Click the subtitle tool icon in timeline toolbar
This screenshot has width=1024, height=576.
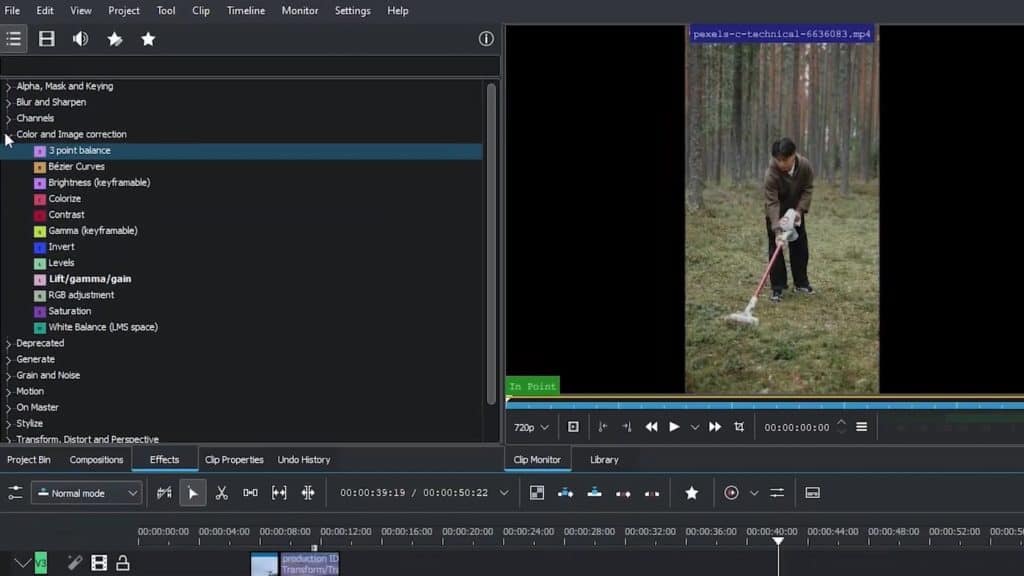(x=813, y=492)
